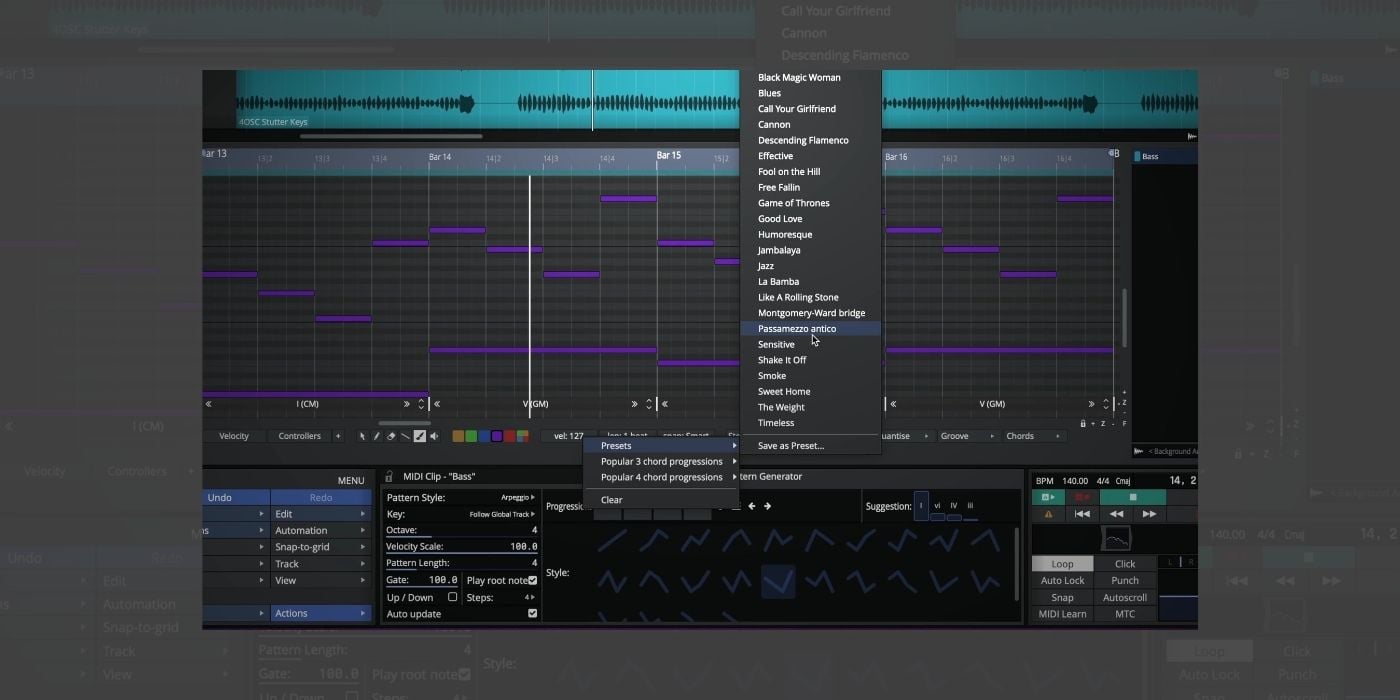Image resolution: width=1400 pixels, height=700 pixels.
Task: Choose Passamezzo antico preset
Action: click(x=811, y=329)
